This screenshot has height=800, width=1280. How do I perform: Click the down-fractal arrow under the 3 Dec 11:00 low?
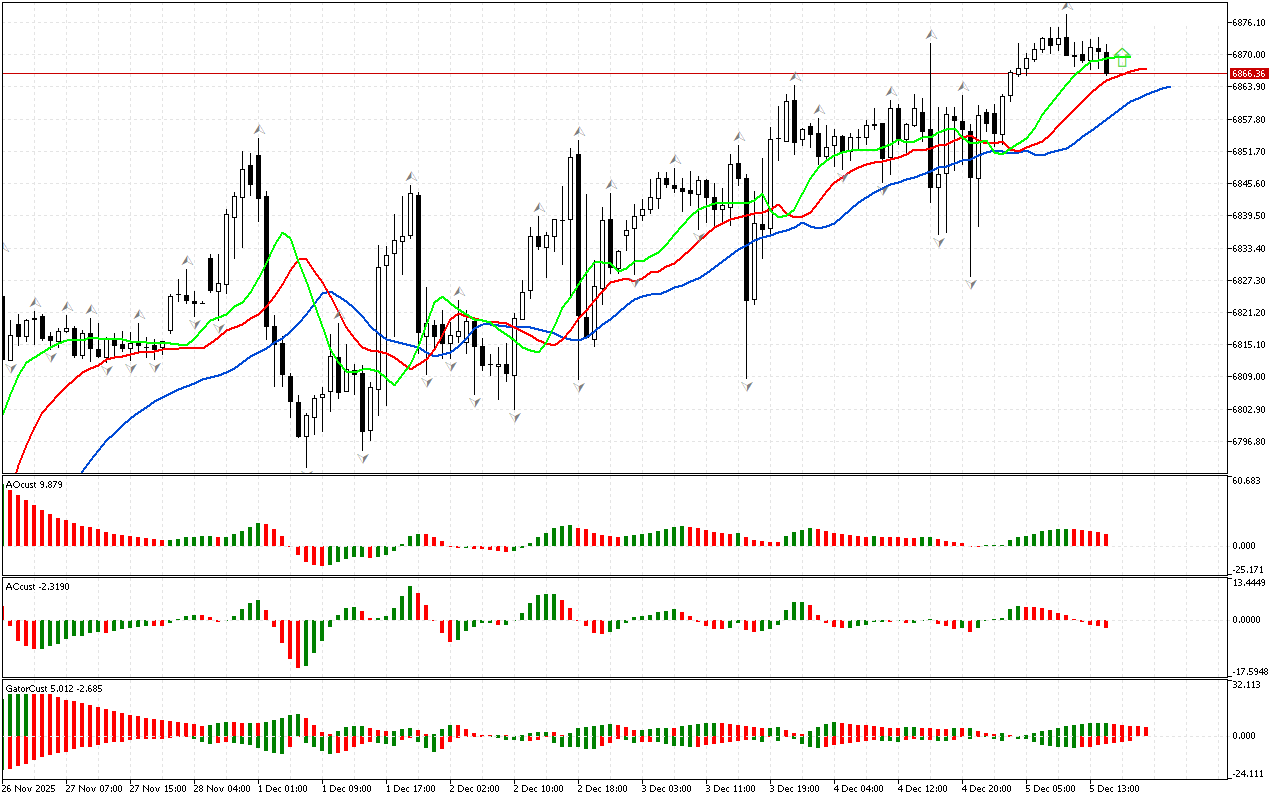point(747,385)
